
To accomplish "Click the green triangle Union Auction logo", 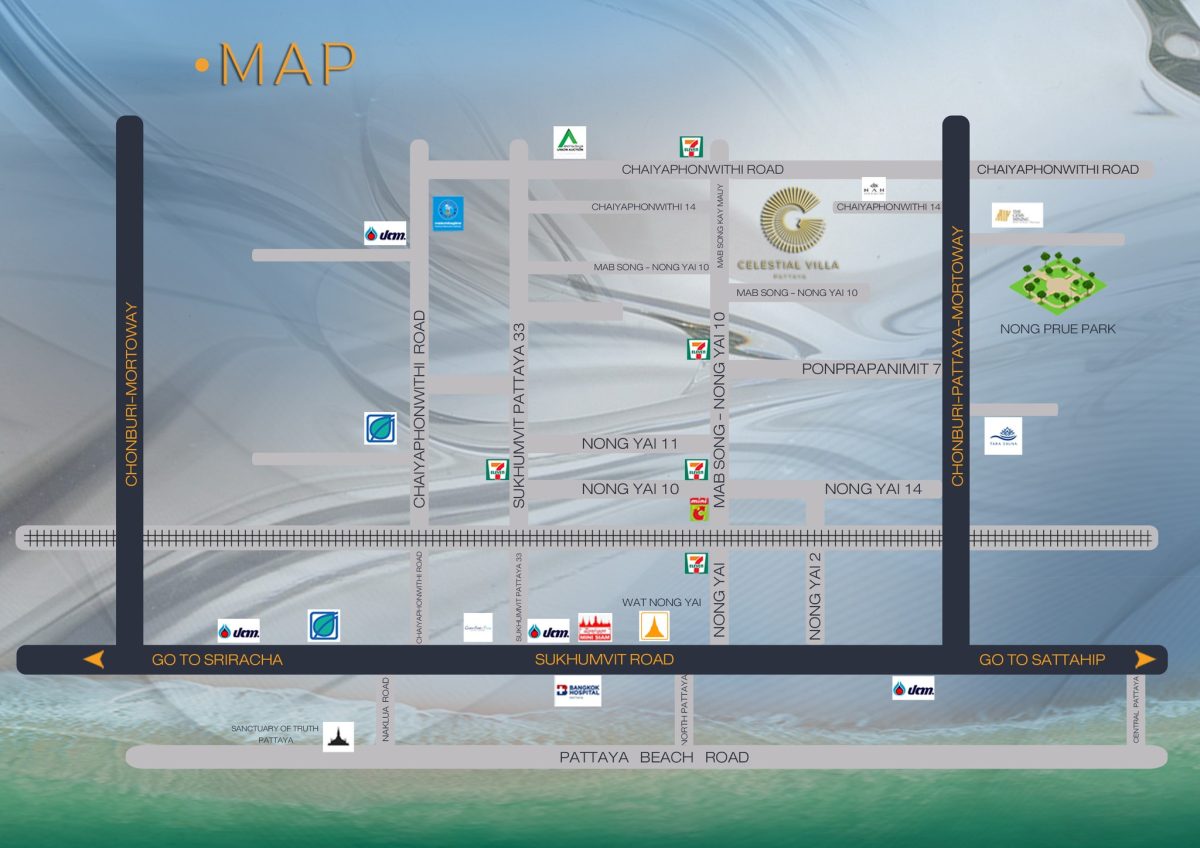I will coord(570,142).
